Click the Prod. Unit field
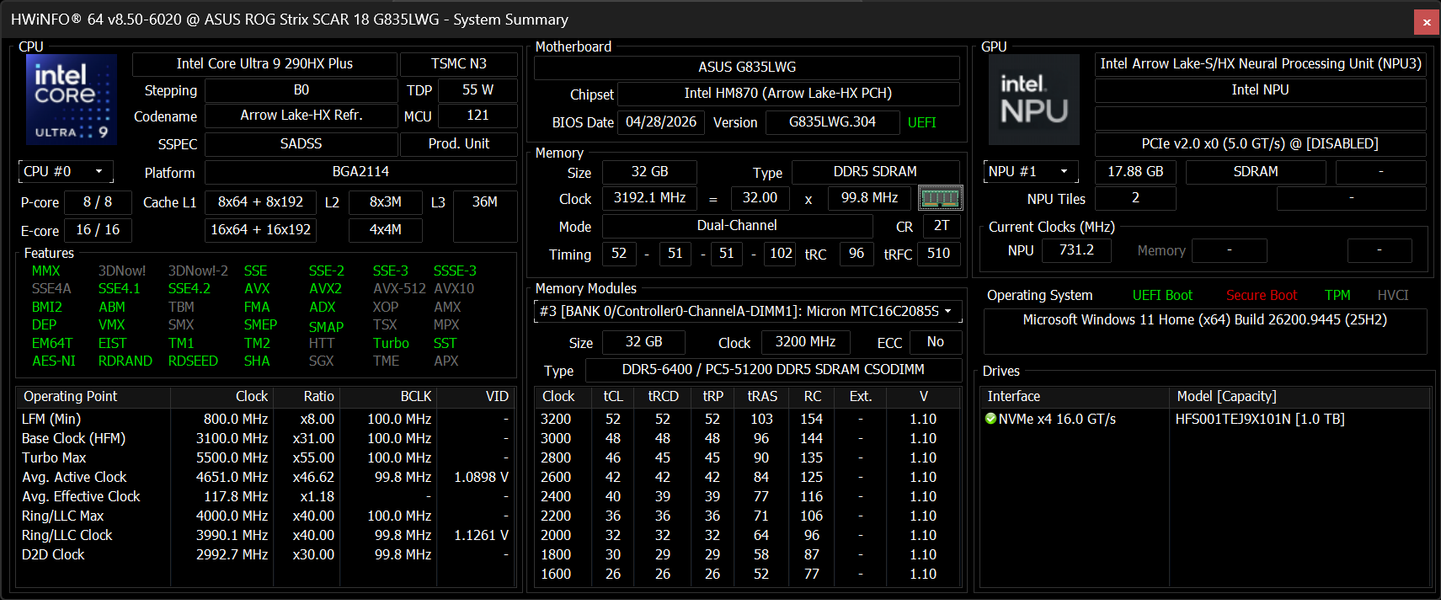This screenshot has width=1441, height=600. 459,144
